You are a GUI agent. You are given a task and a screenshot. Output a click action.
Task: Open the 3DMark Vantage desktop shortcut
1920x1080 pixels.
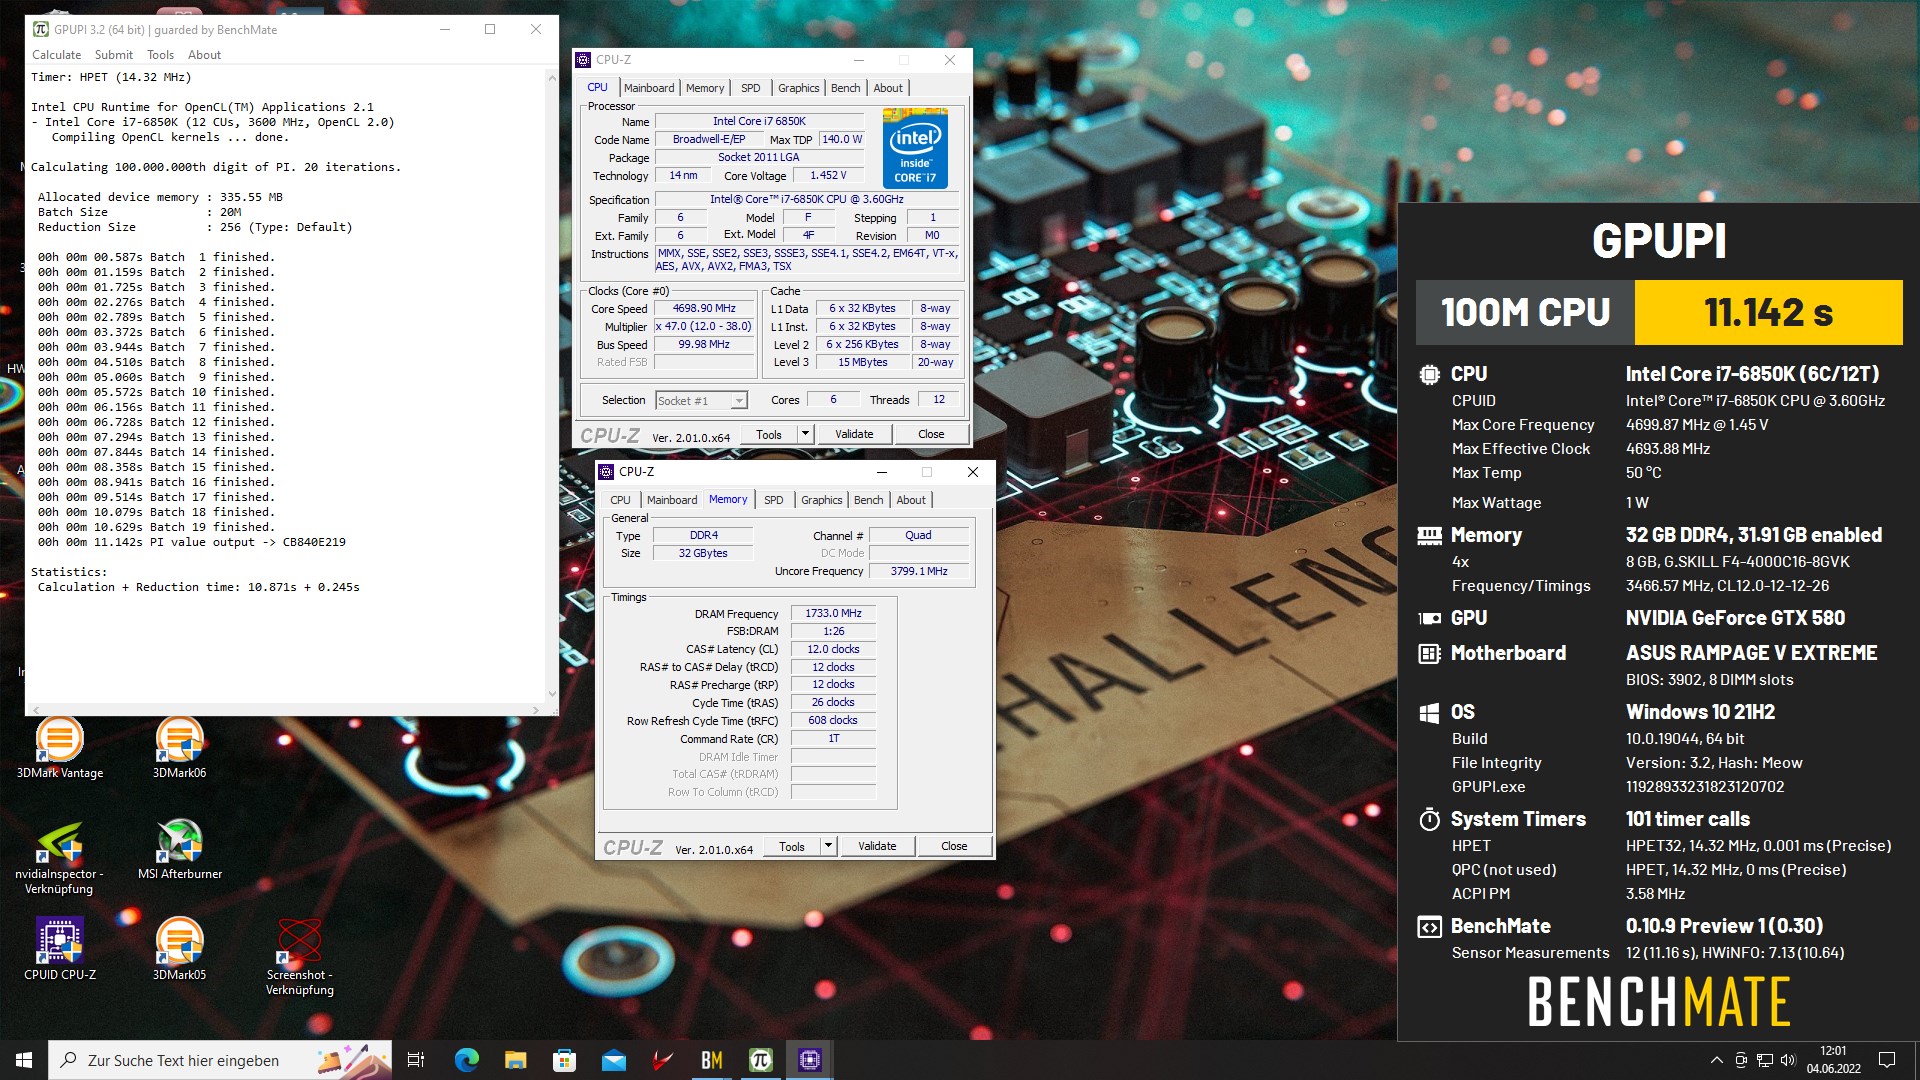(x=60, y=748)
